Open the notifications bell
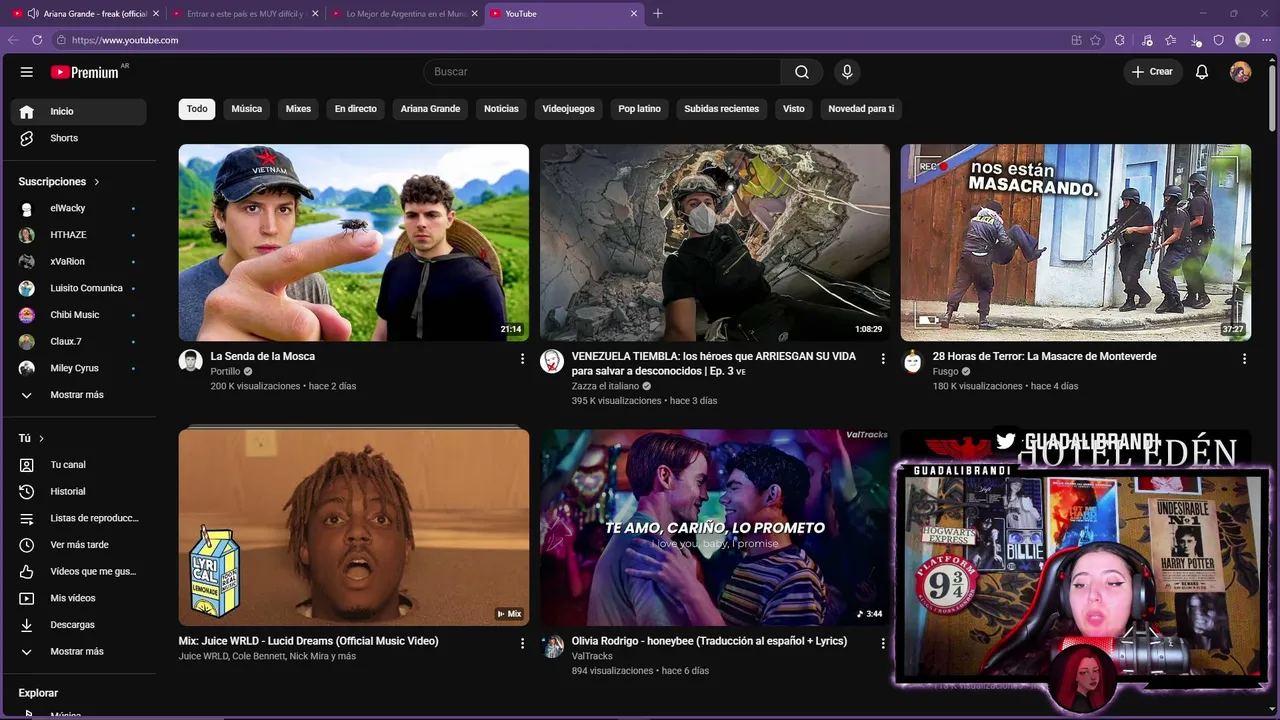This screenshot has width=1280, height=720. click(x=1202, y=72)
